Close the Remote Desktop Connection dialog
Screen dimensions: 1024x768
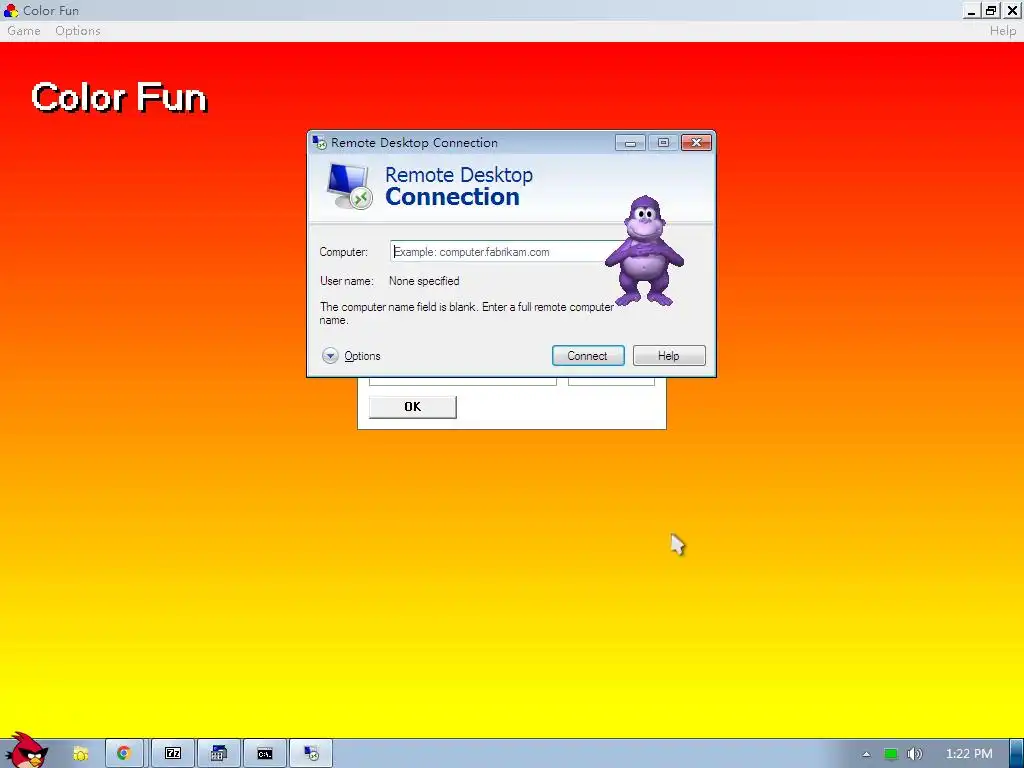(696, 142)
